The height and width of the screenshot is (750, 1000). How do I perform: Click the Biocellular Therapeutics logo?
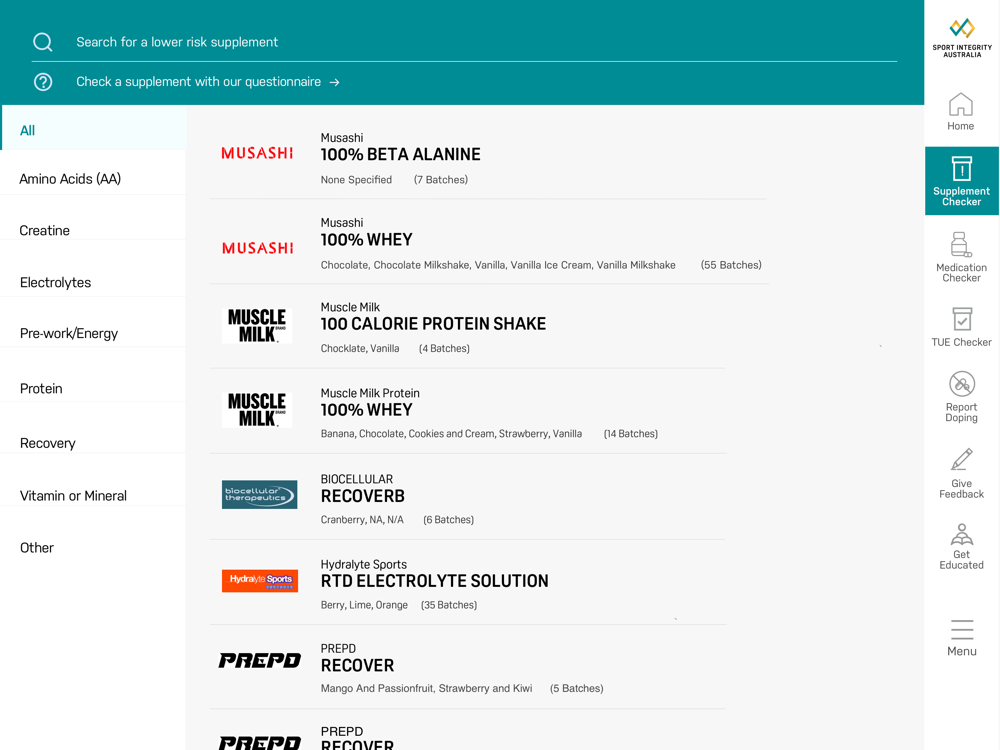260,494
